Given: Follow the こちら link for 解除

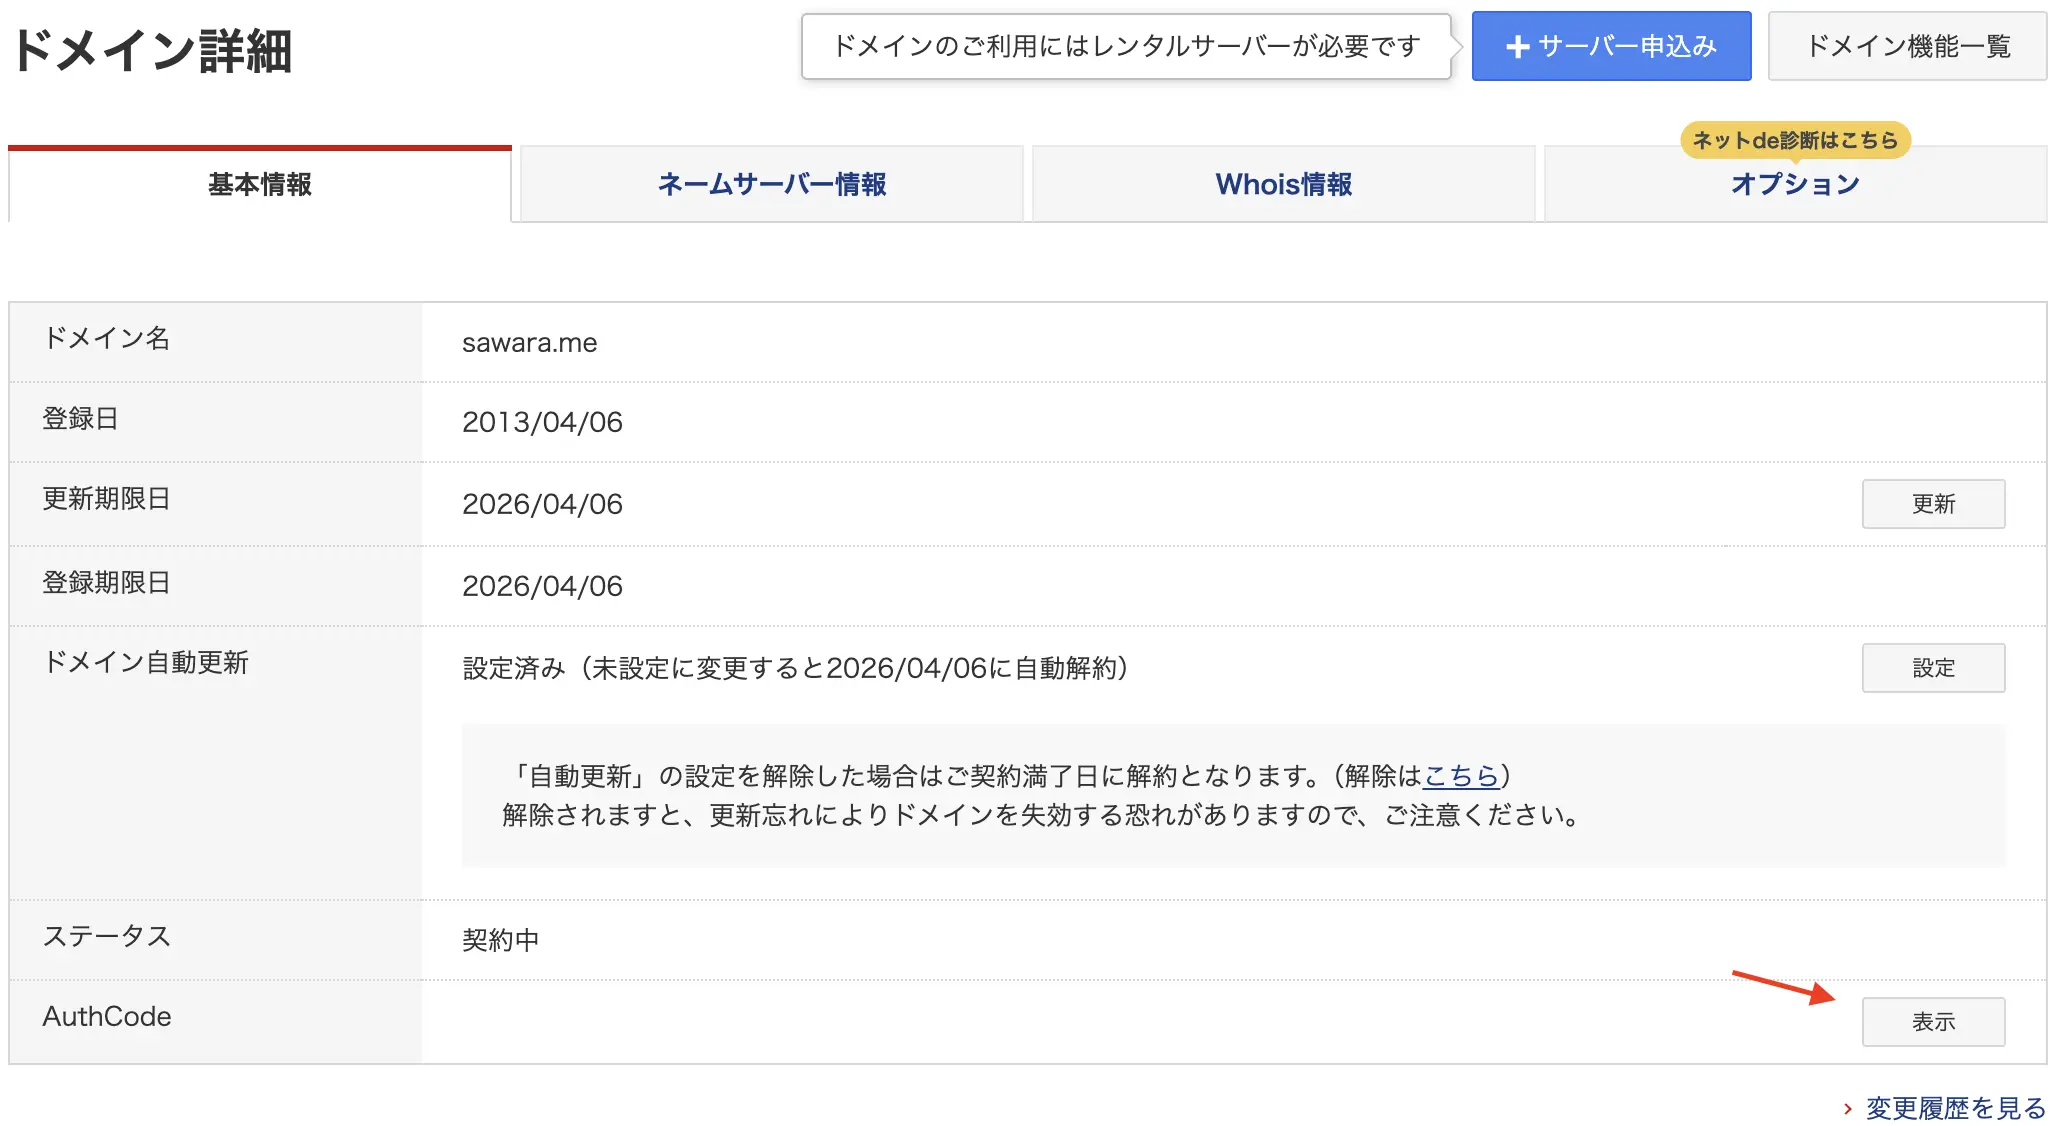Looking at the screenshot, I should coord(1460,776).
